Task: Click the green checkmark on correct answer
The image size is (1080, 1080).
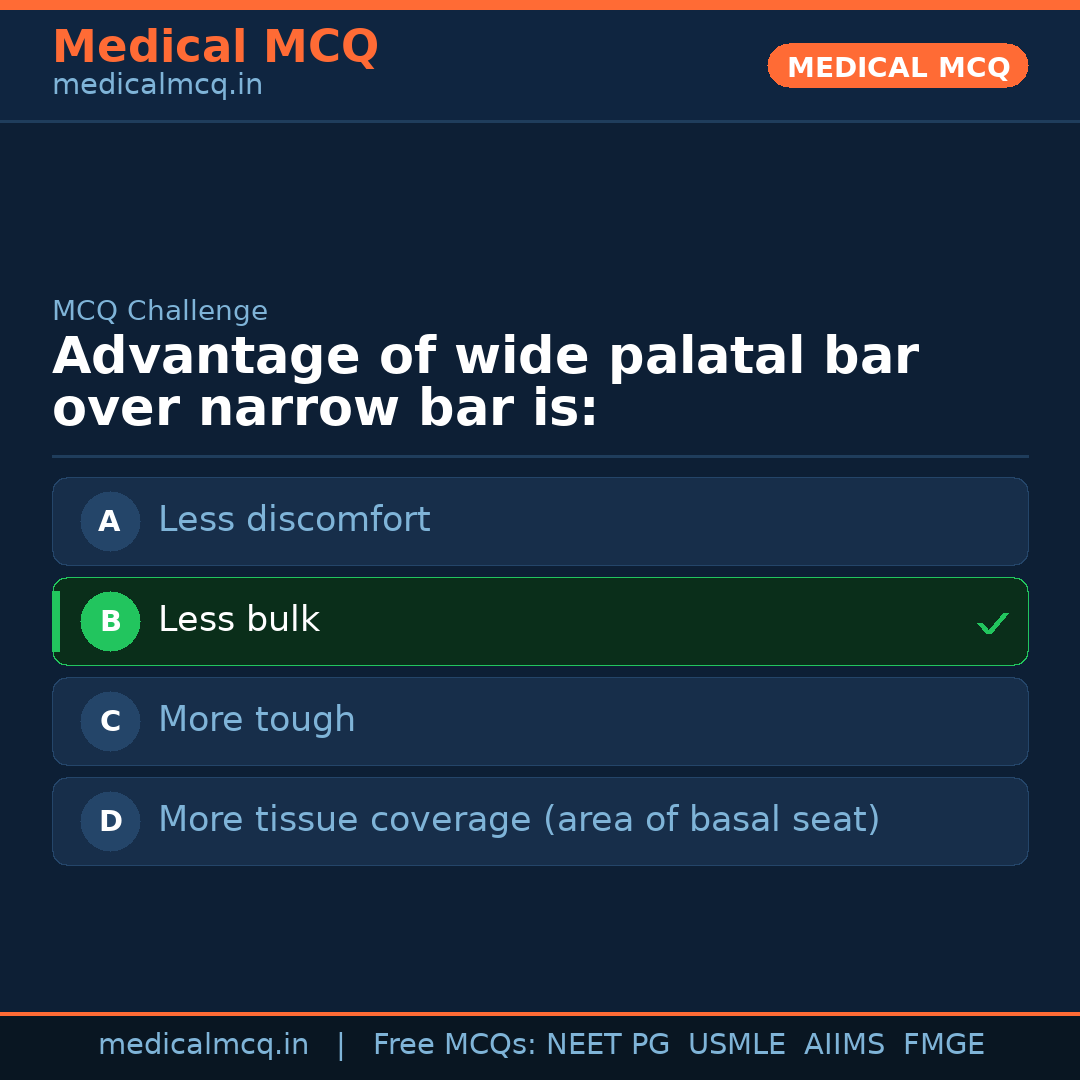Action: tap(993, 623)
